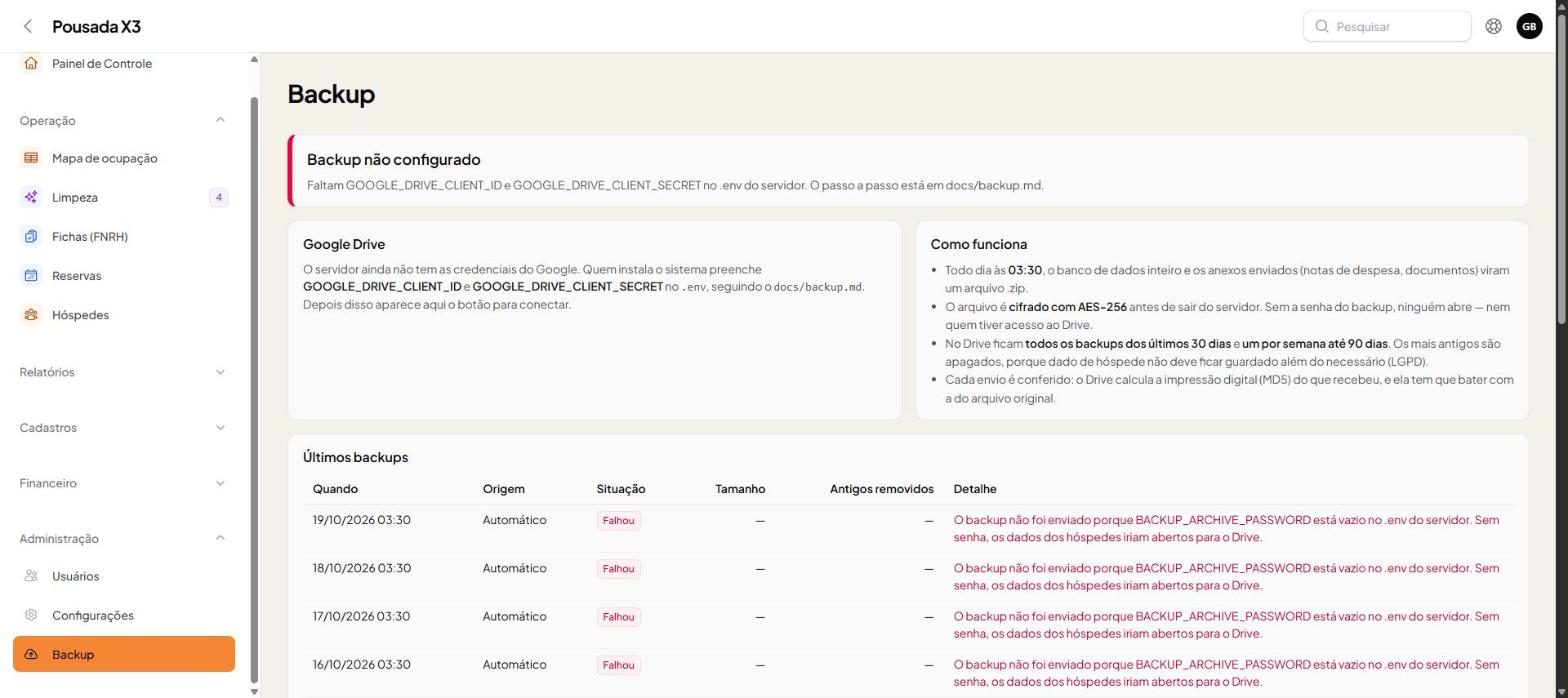Click the Backup page heading
Viewport: 1568px width, 698px height.
[x=331, y=94]
